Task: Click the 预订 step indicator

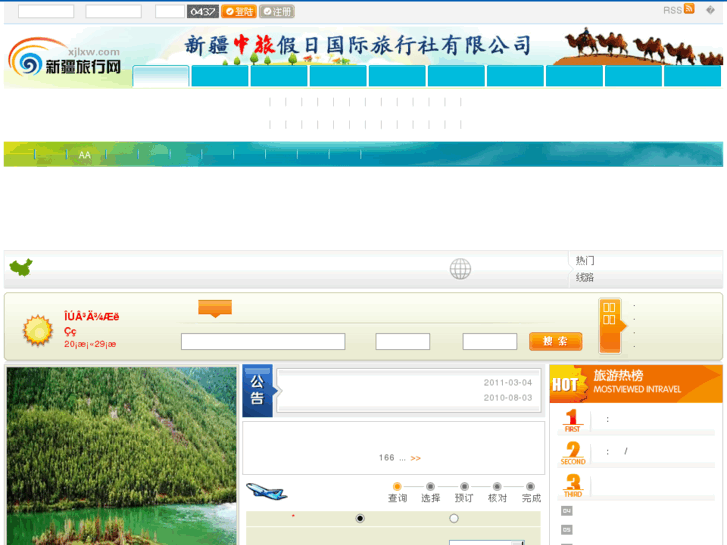Action: 464,493
